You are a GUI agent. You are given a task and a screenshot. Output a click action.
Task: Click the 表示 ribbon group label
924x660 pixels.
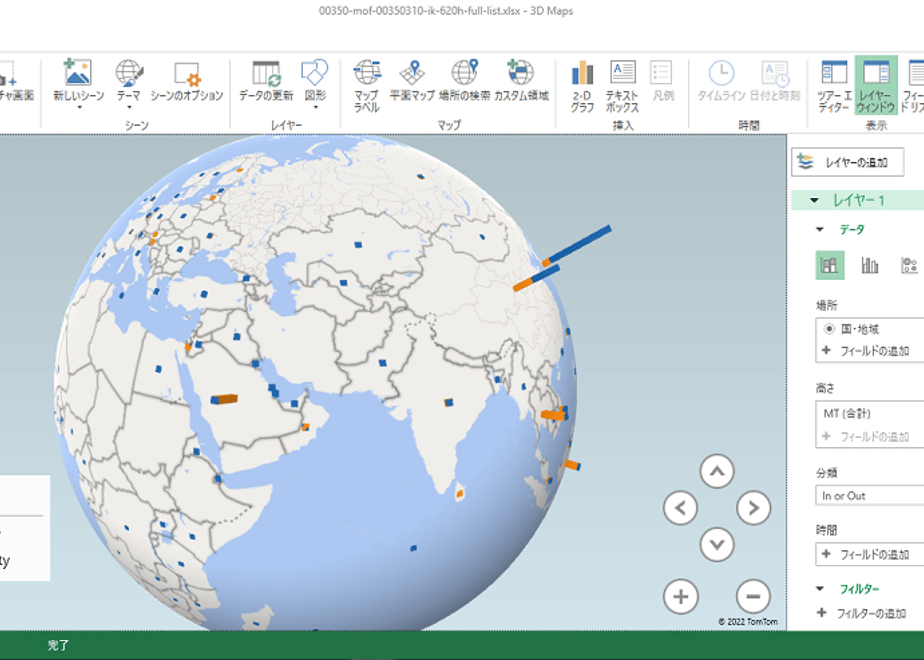876,125
